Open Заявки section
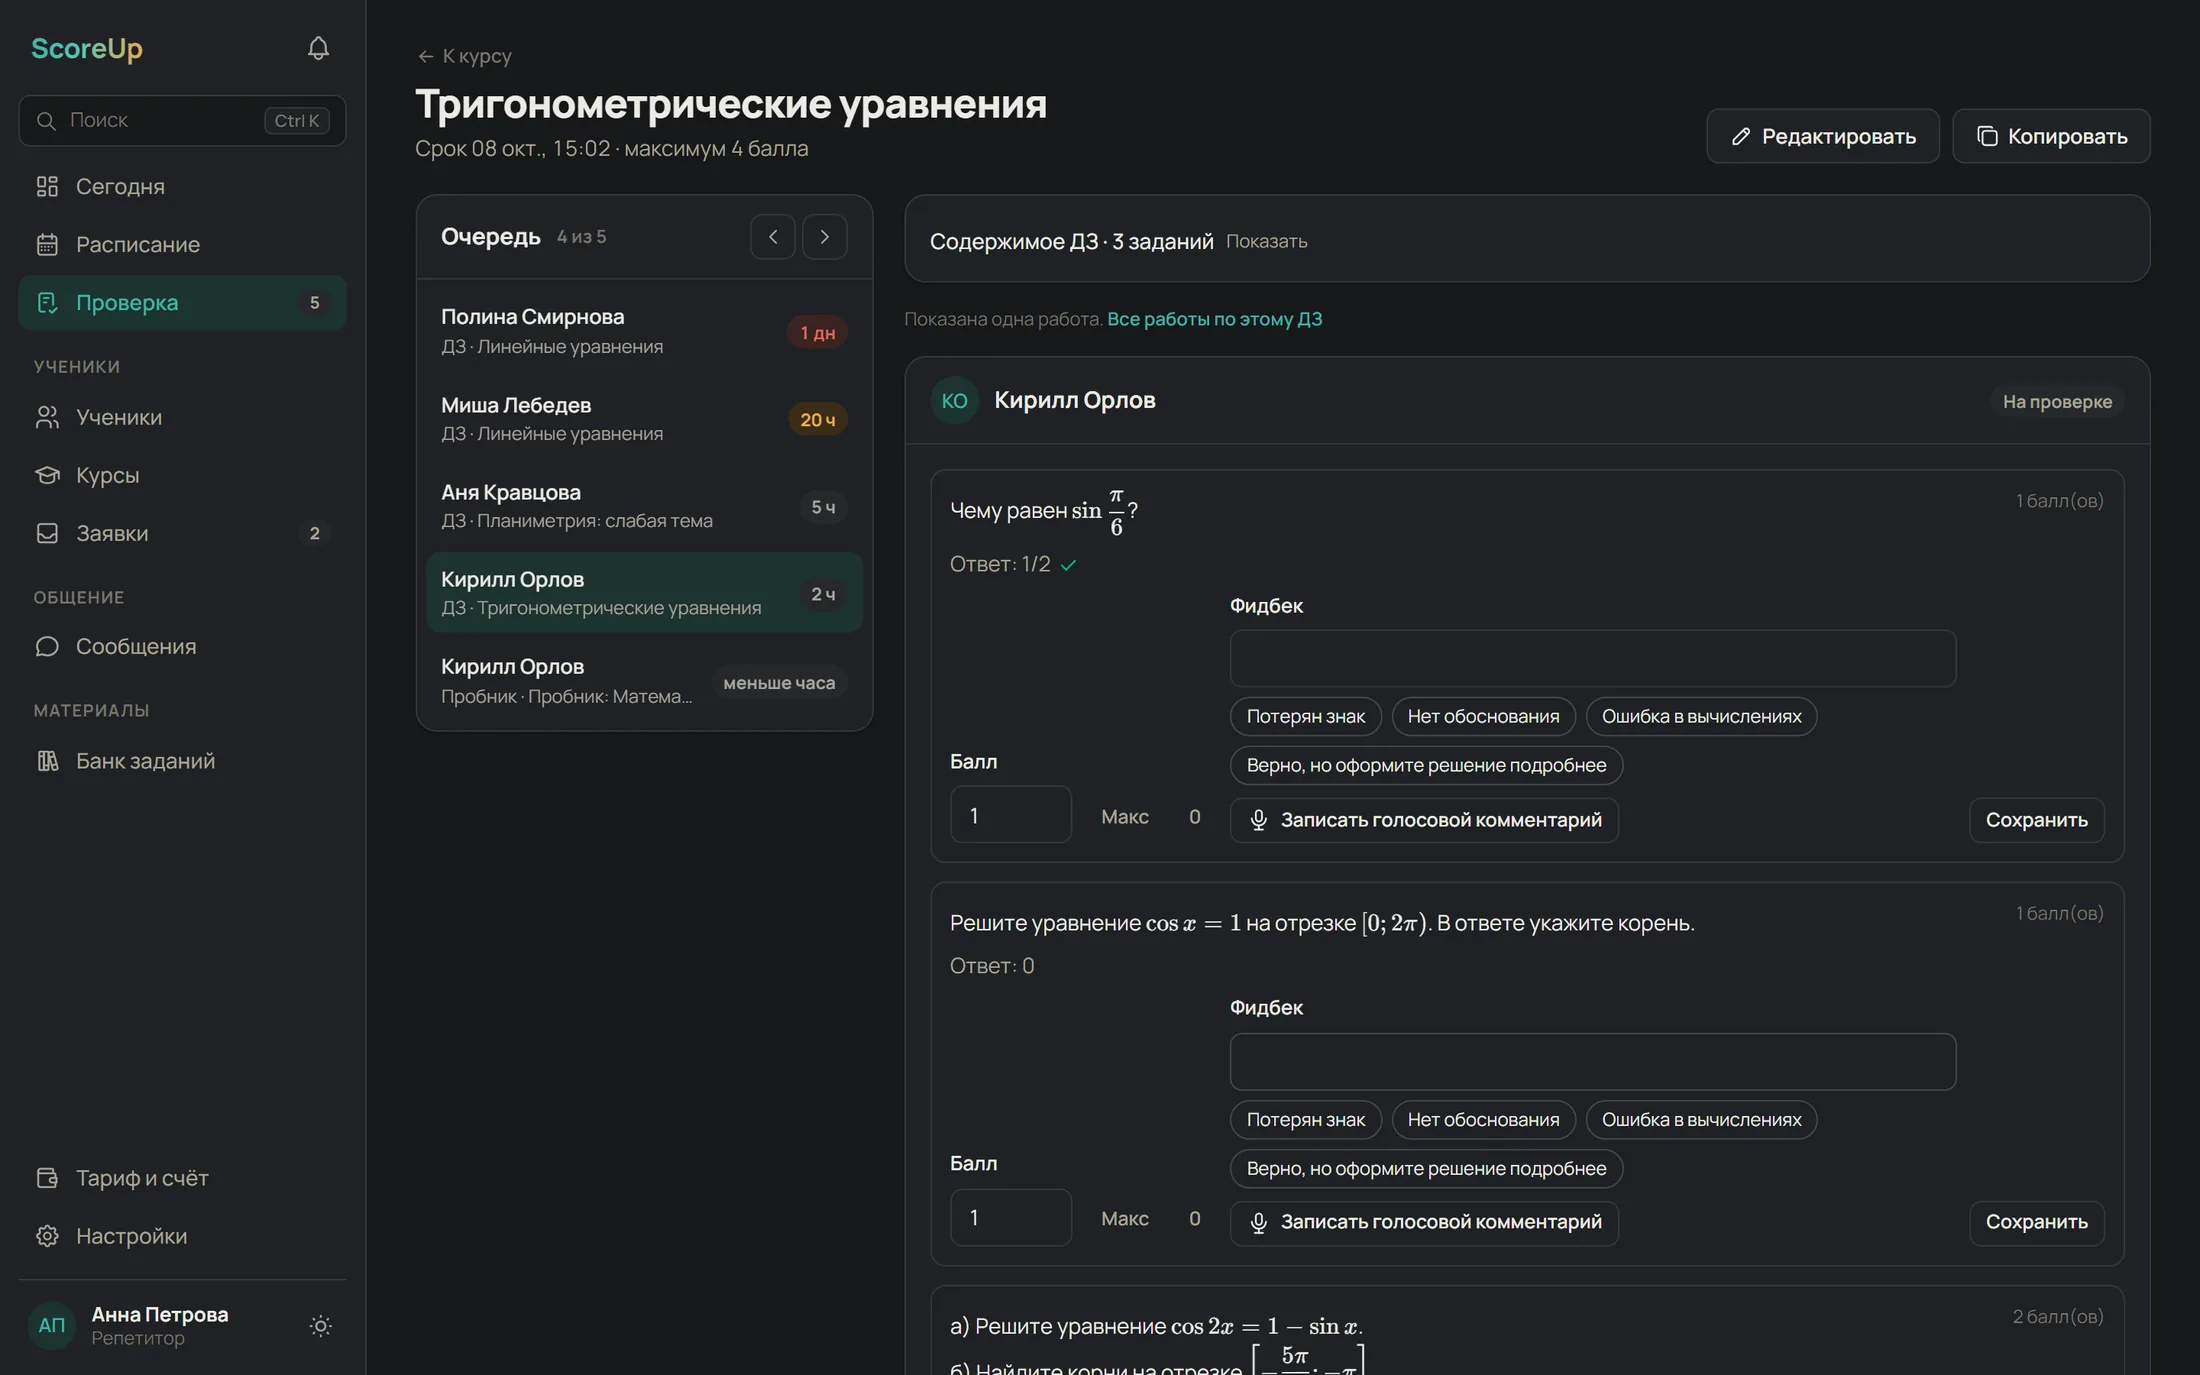The height and width of the screenshot is (1375, 2200). click(182, 533)
